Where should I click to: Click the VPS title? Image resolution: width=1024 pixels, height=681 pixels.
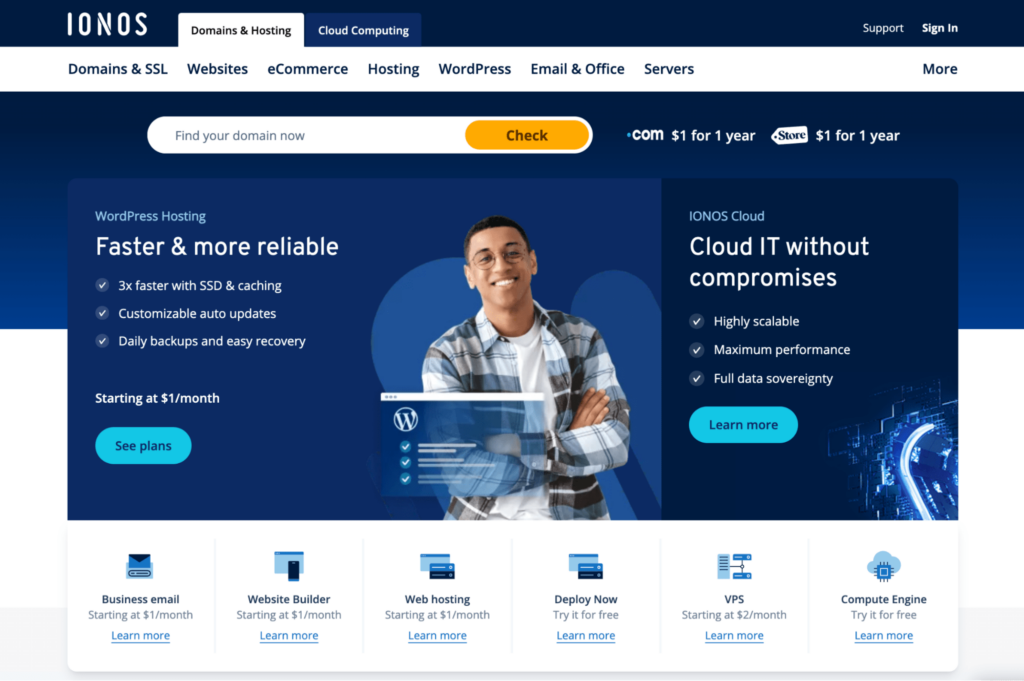click(734, 599)
